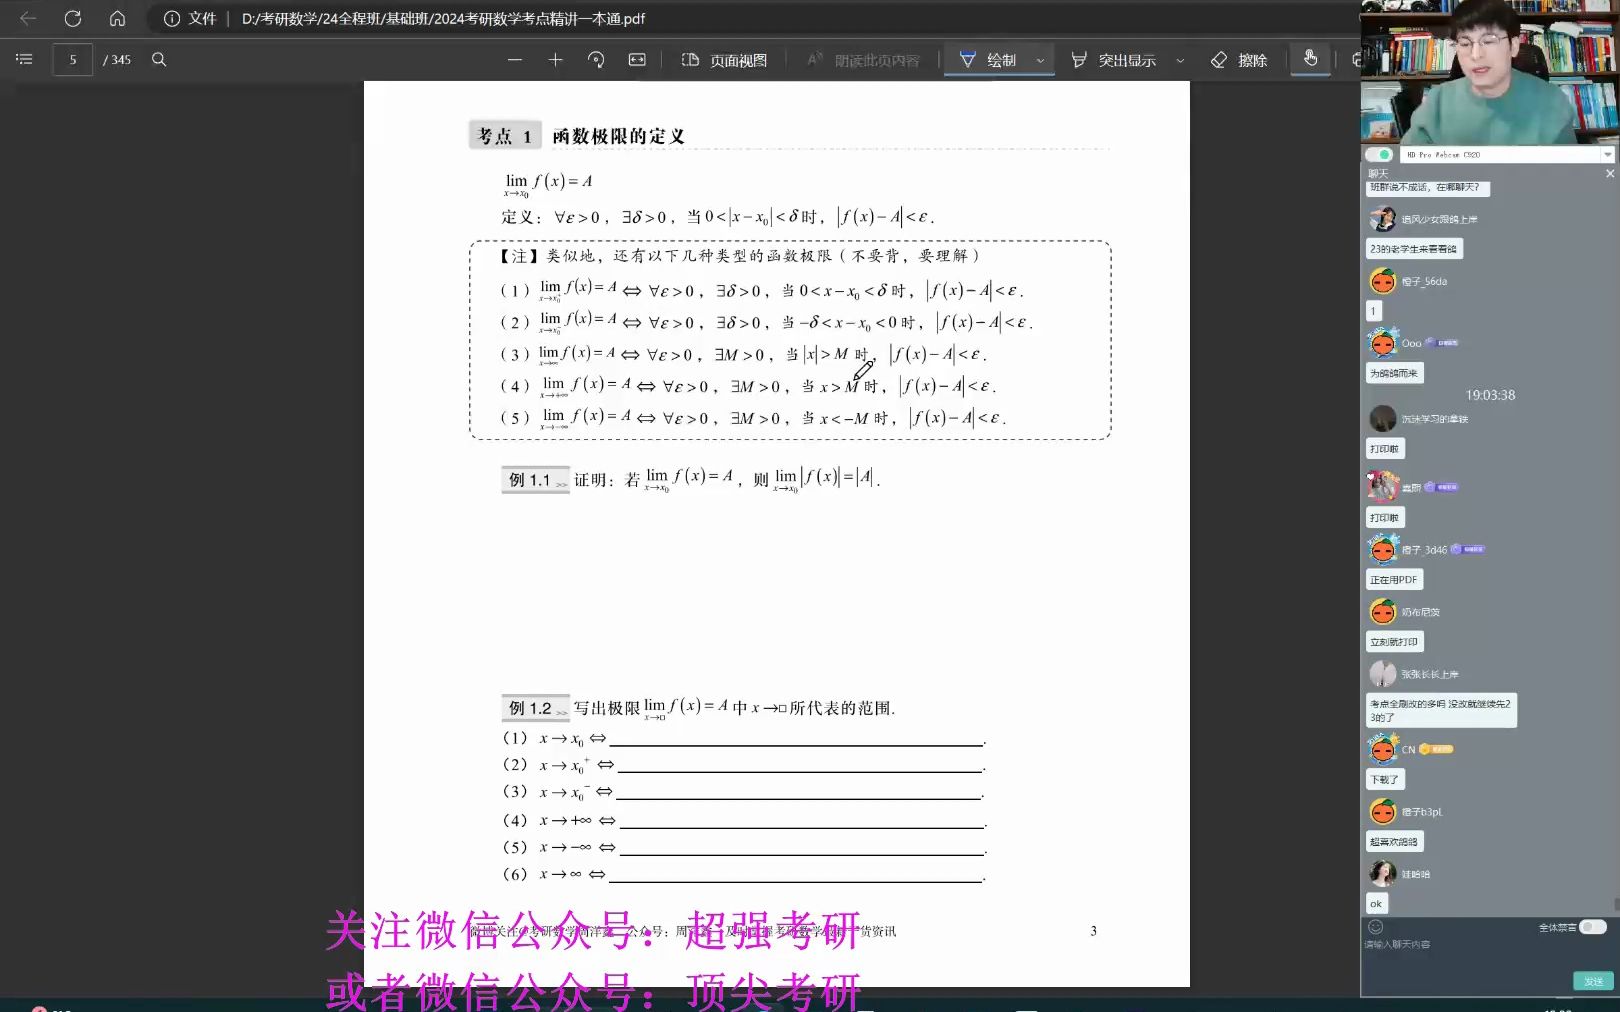This screenshot has width=1620, height=1012.
Task: Fit the PDF page to width
Action: 637,60
